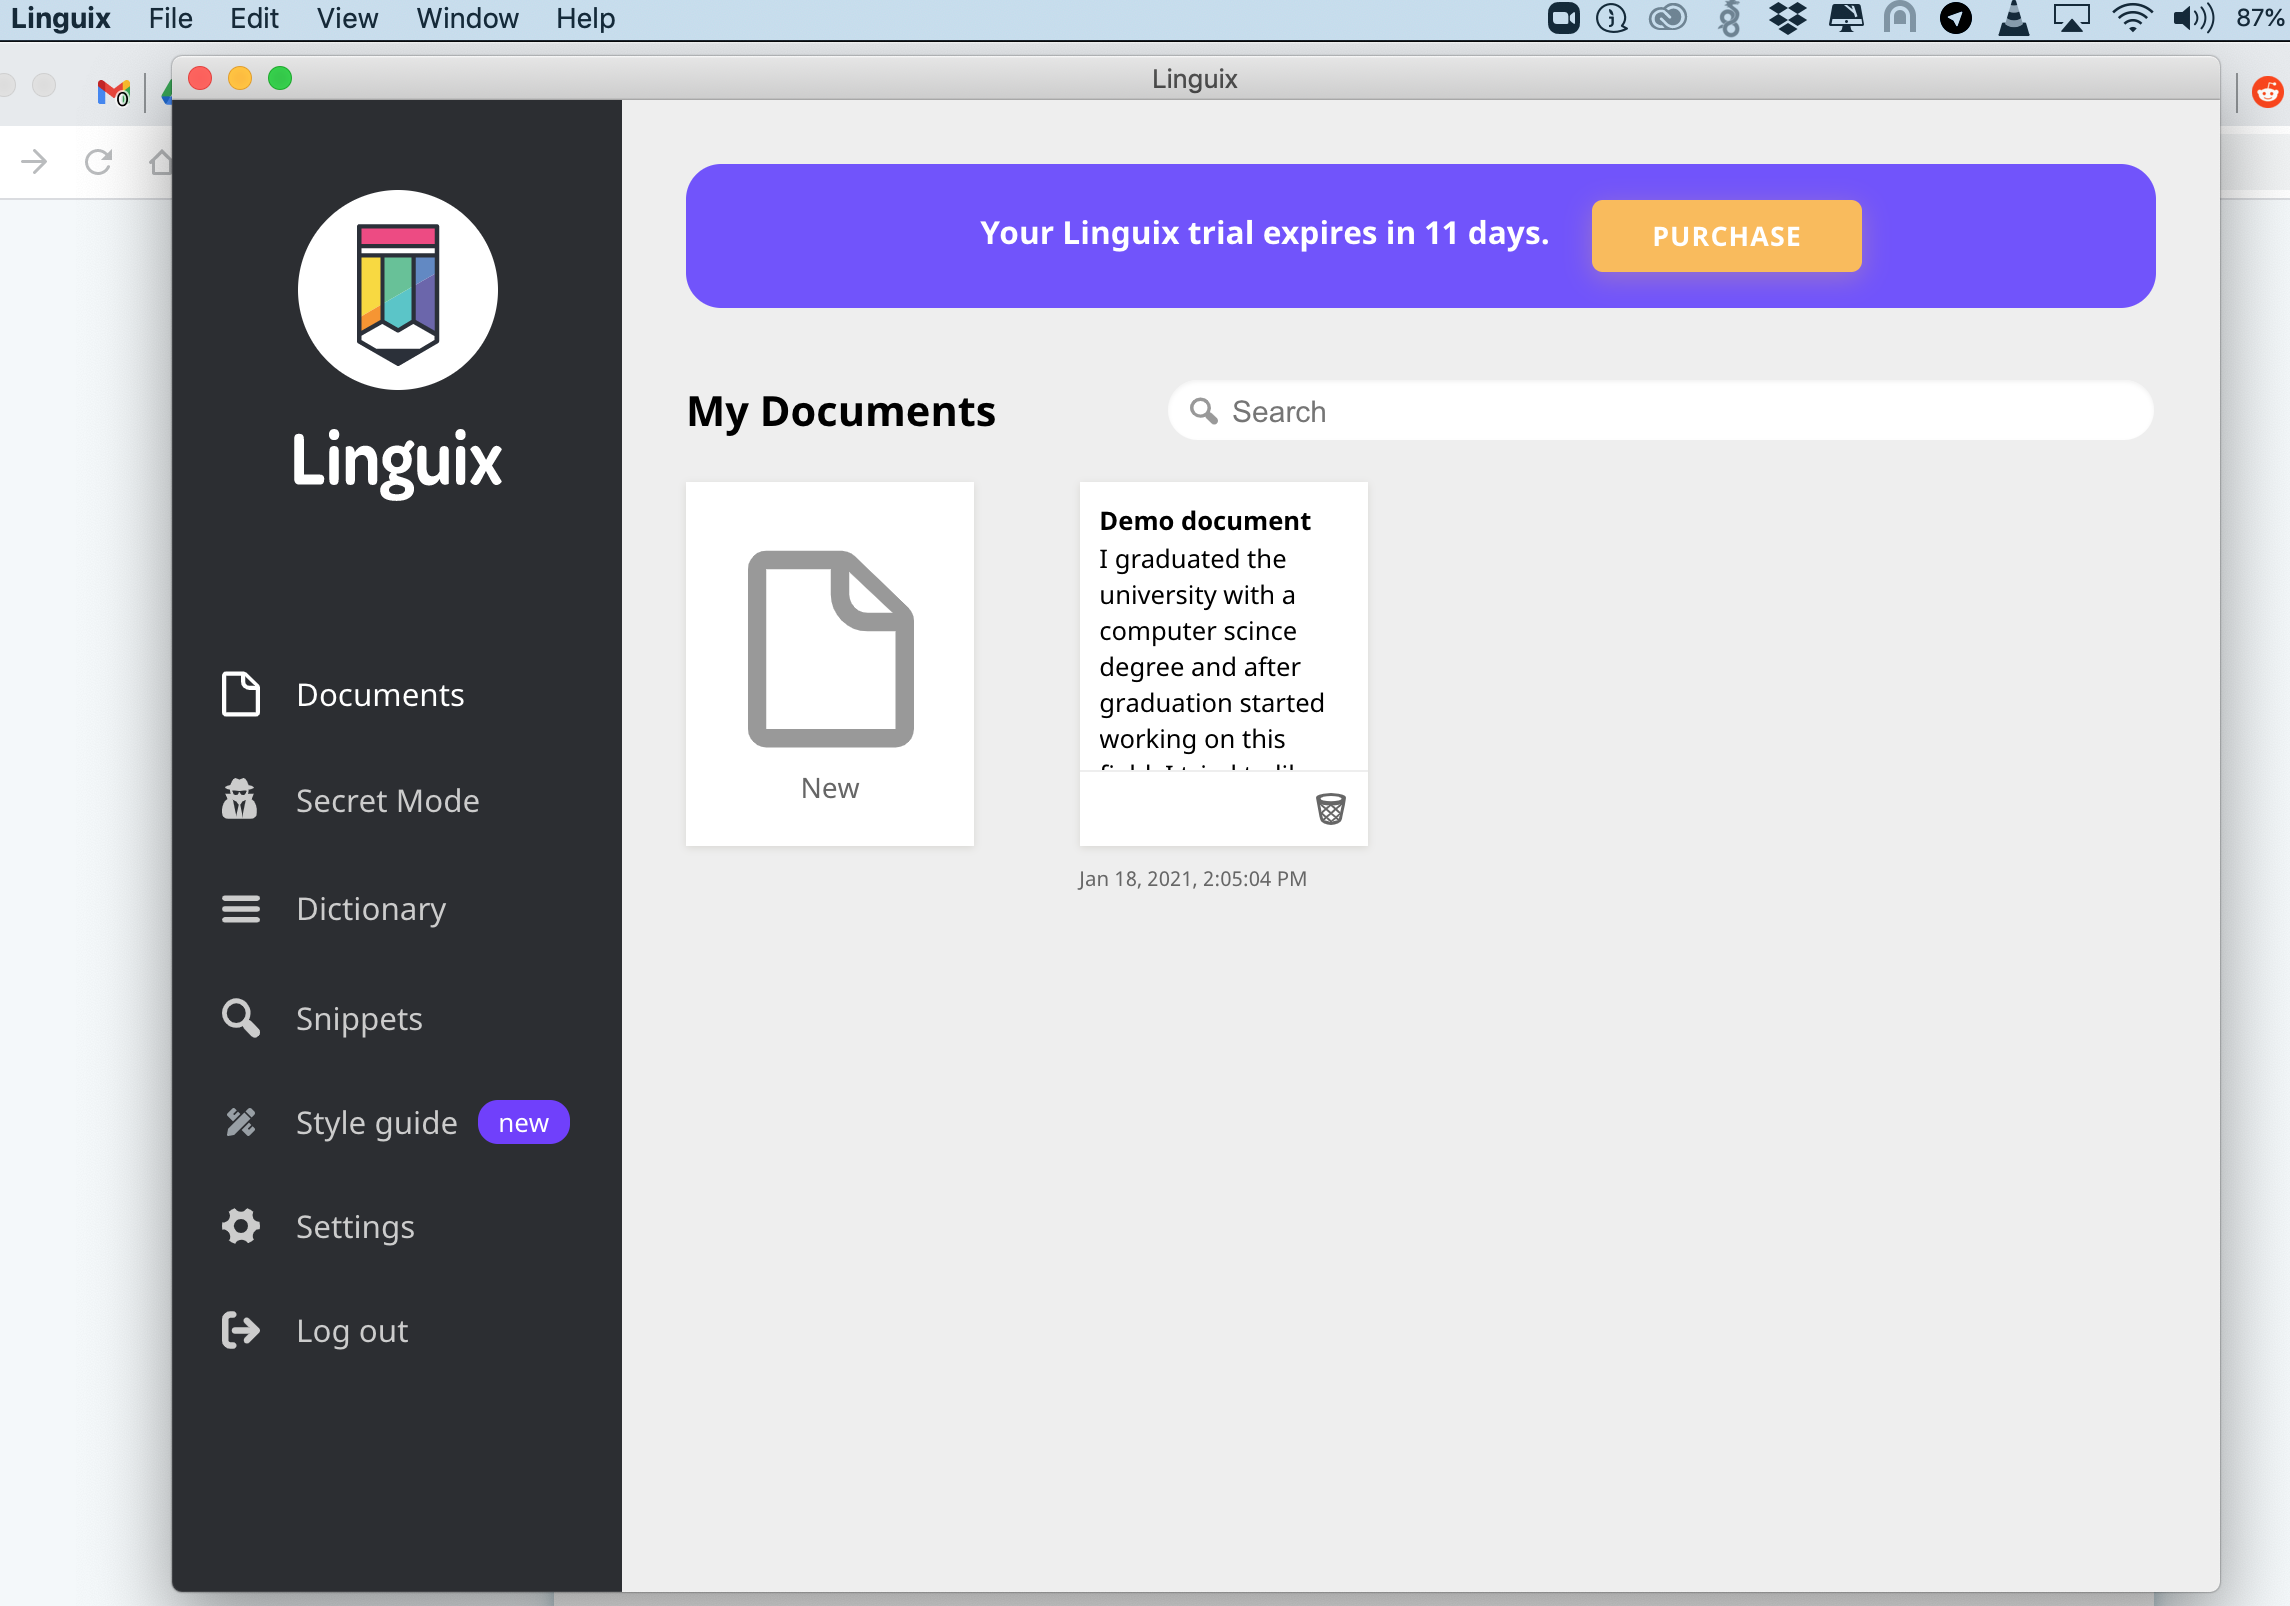Click the PURCHASE button
This screenshot has height=1606, width=2290.
[1726, 236]
